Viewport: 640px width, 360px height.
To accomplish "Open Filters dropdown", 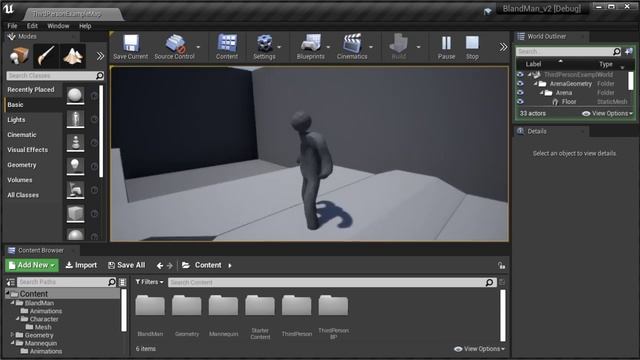I will pos(149,282).
